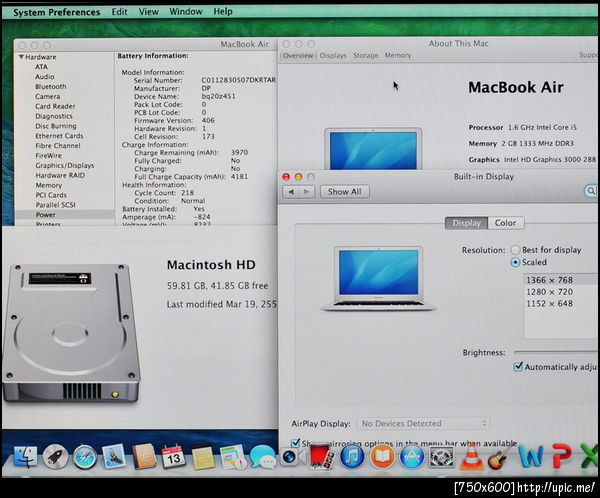Choose the 1366 × 768 resolution
This screenshot has height=498, width=600.
tap(561, 280)
